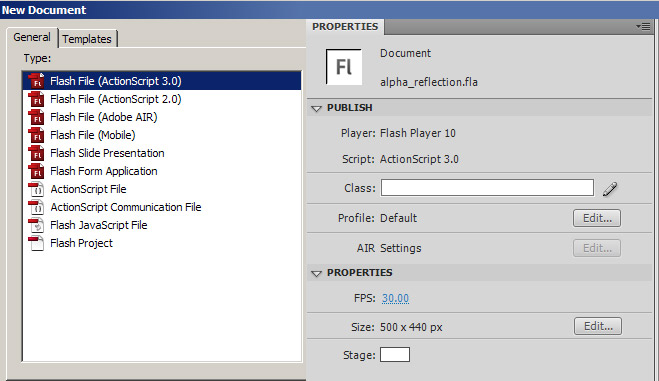Image resolution: width=659 pixels, height=381 pixels.
Task: Click the Edit button for AIR Settings
Action: [597, 248]
